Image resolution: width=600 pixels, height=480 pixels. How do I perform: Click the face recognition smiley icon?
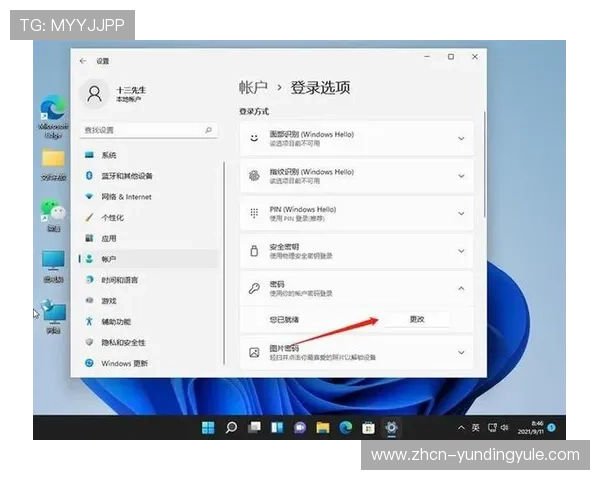pos(254,138)
